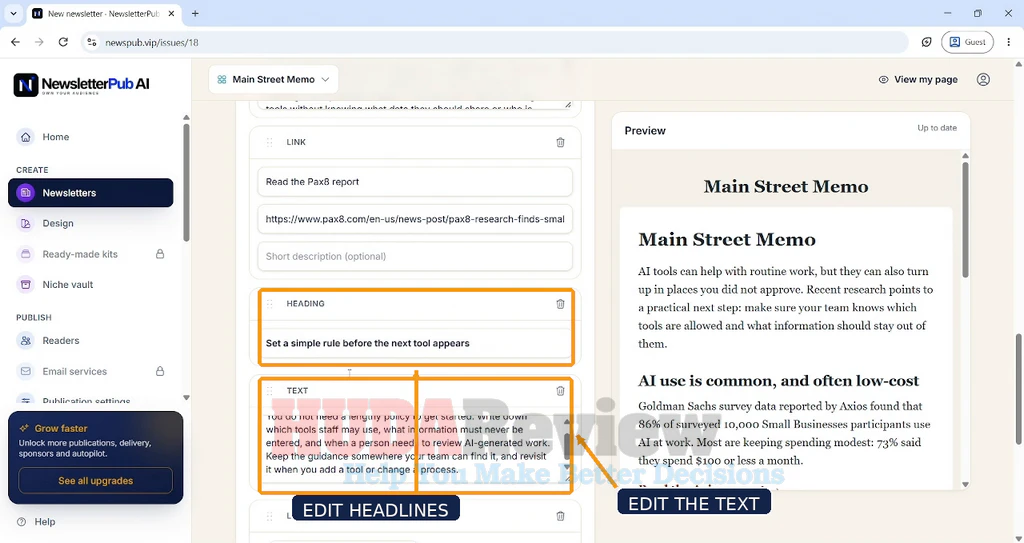This screenshot has width=1024, height=543.
Task: Click the Up to date status
Action: point(936,128)
